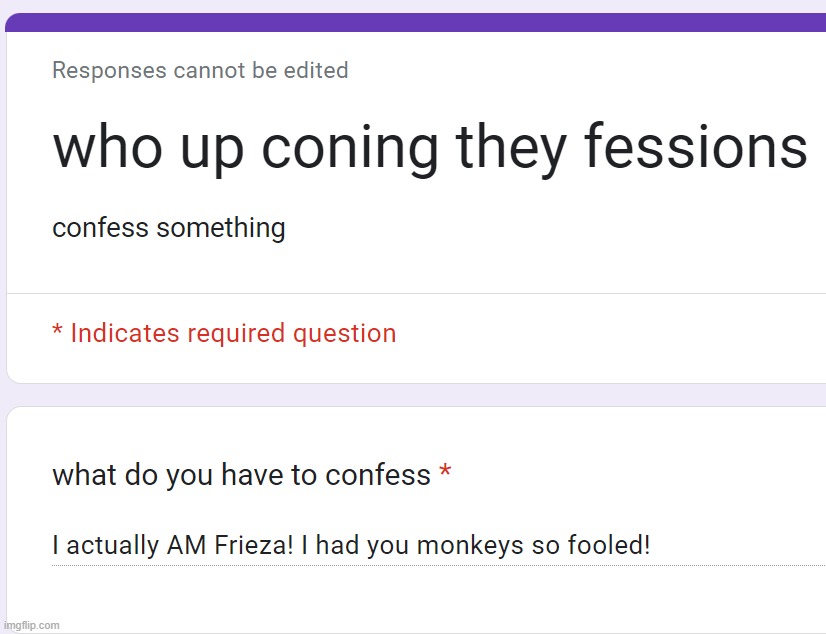
Task: Click the red asterisk before "Indicates"
Action: (57, 330)
